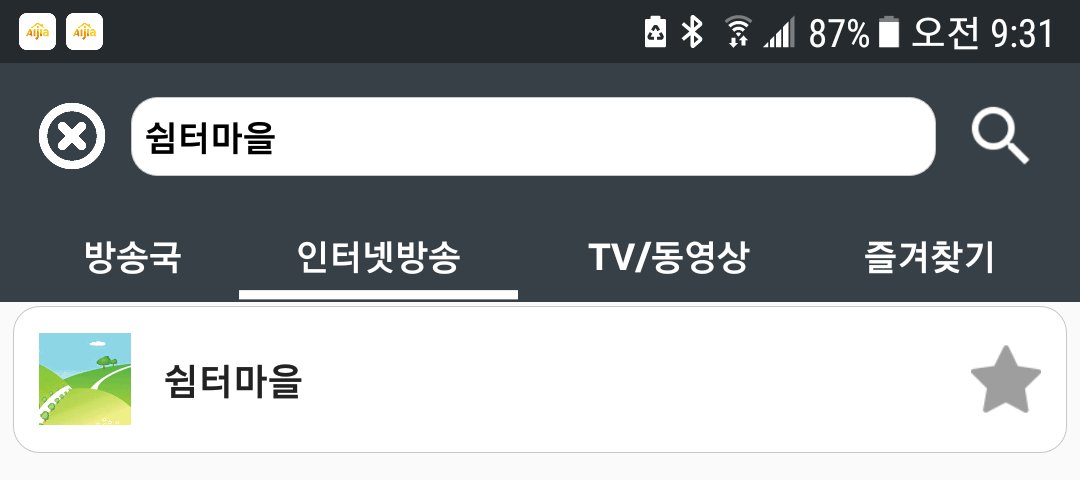This screenshot has height=480, width=1080.
Task: Clear the search text with the X icon
Action: click(x=72, y=136)
